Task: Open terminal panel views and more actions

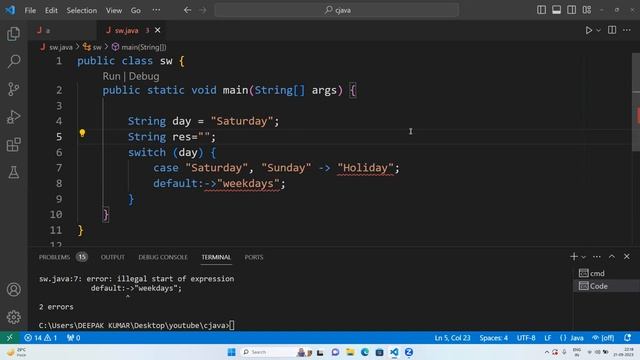Action: (x=597, y=257)
